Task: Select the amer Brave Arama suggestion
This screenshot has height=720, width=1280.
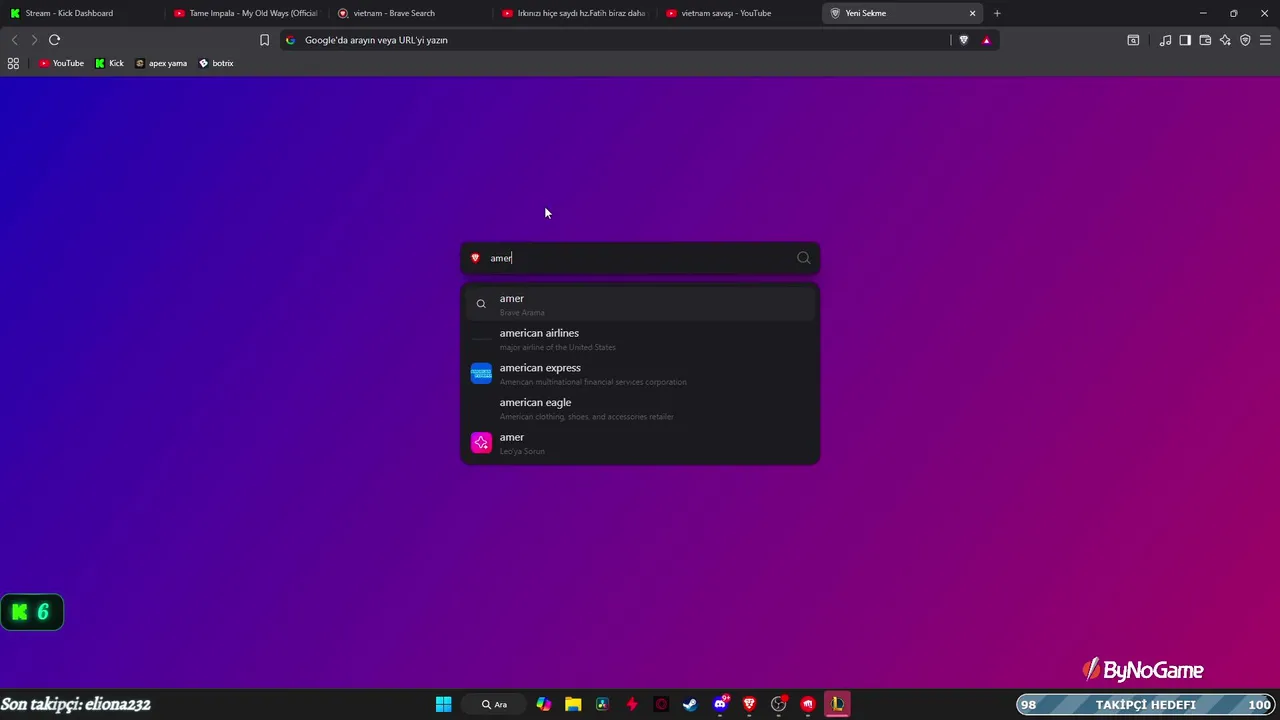Action: coord(640,304)
